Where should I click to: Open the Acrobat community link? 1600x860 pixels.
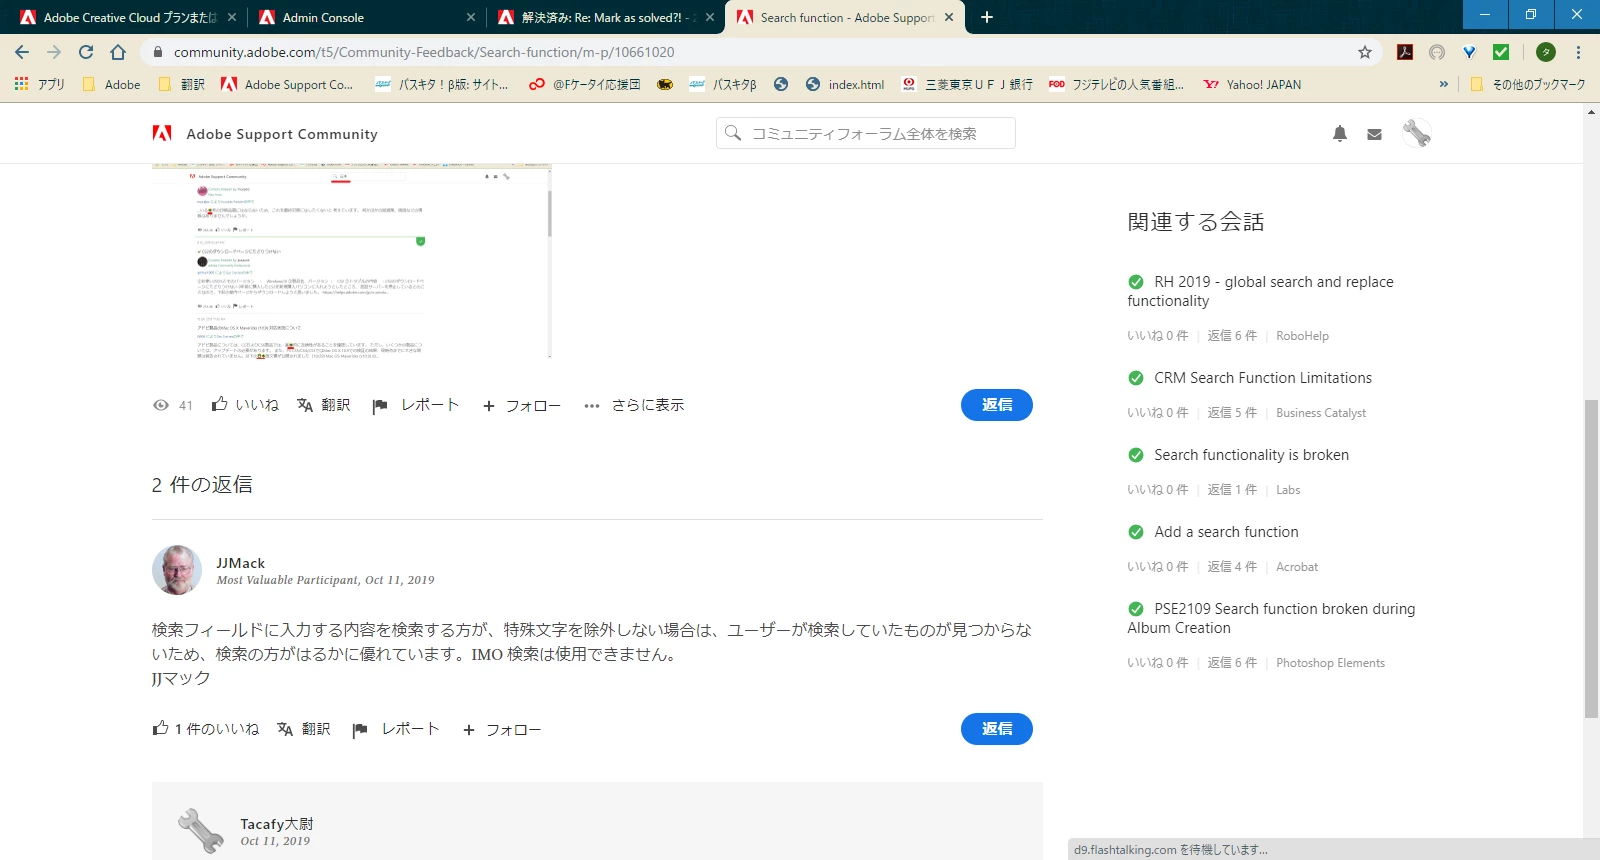click(x=1297, y=567)
